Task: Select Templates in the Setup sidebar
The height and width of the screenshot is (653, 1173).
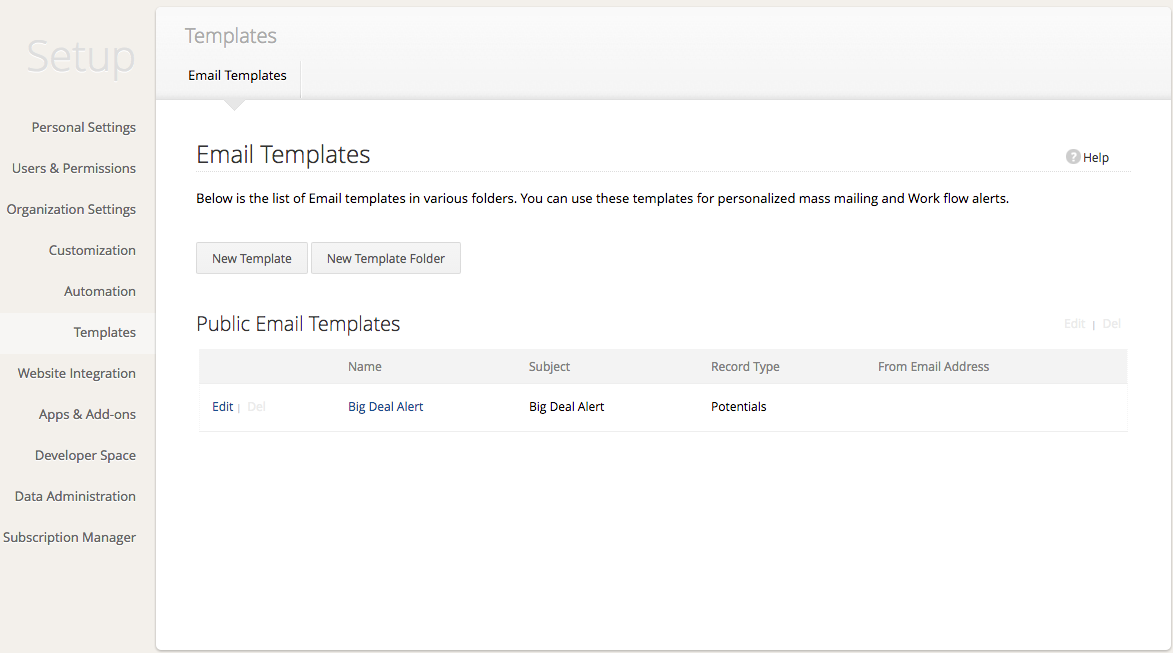Action: [105, 332]
